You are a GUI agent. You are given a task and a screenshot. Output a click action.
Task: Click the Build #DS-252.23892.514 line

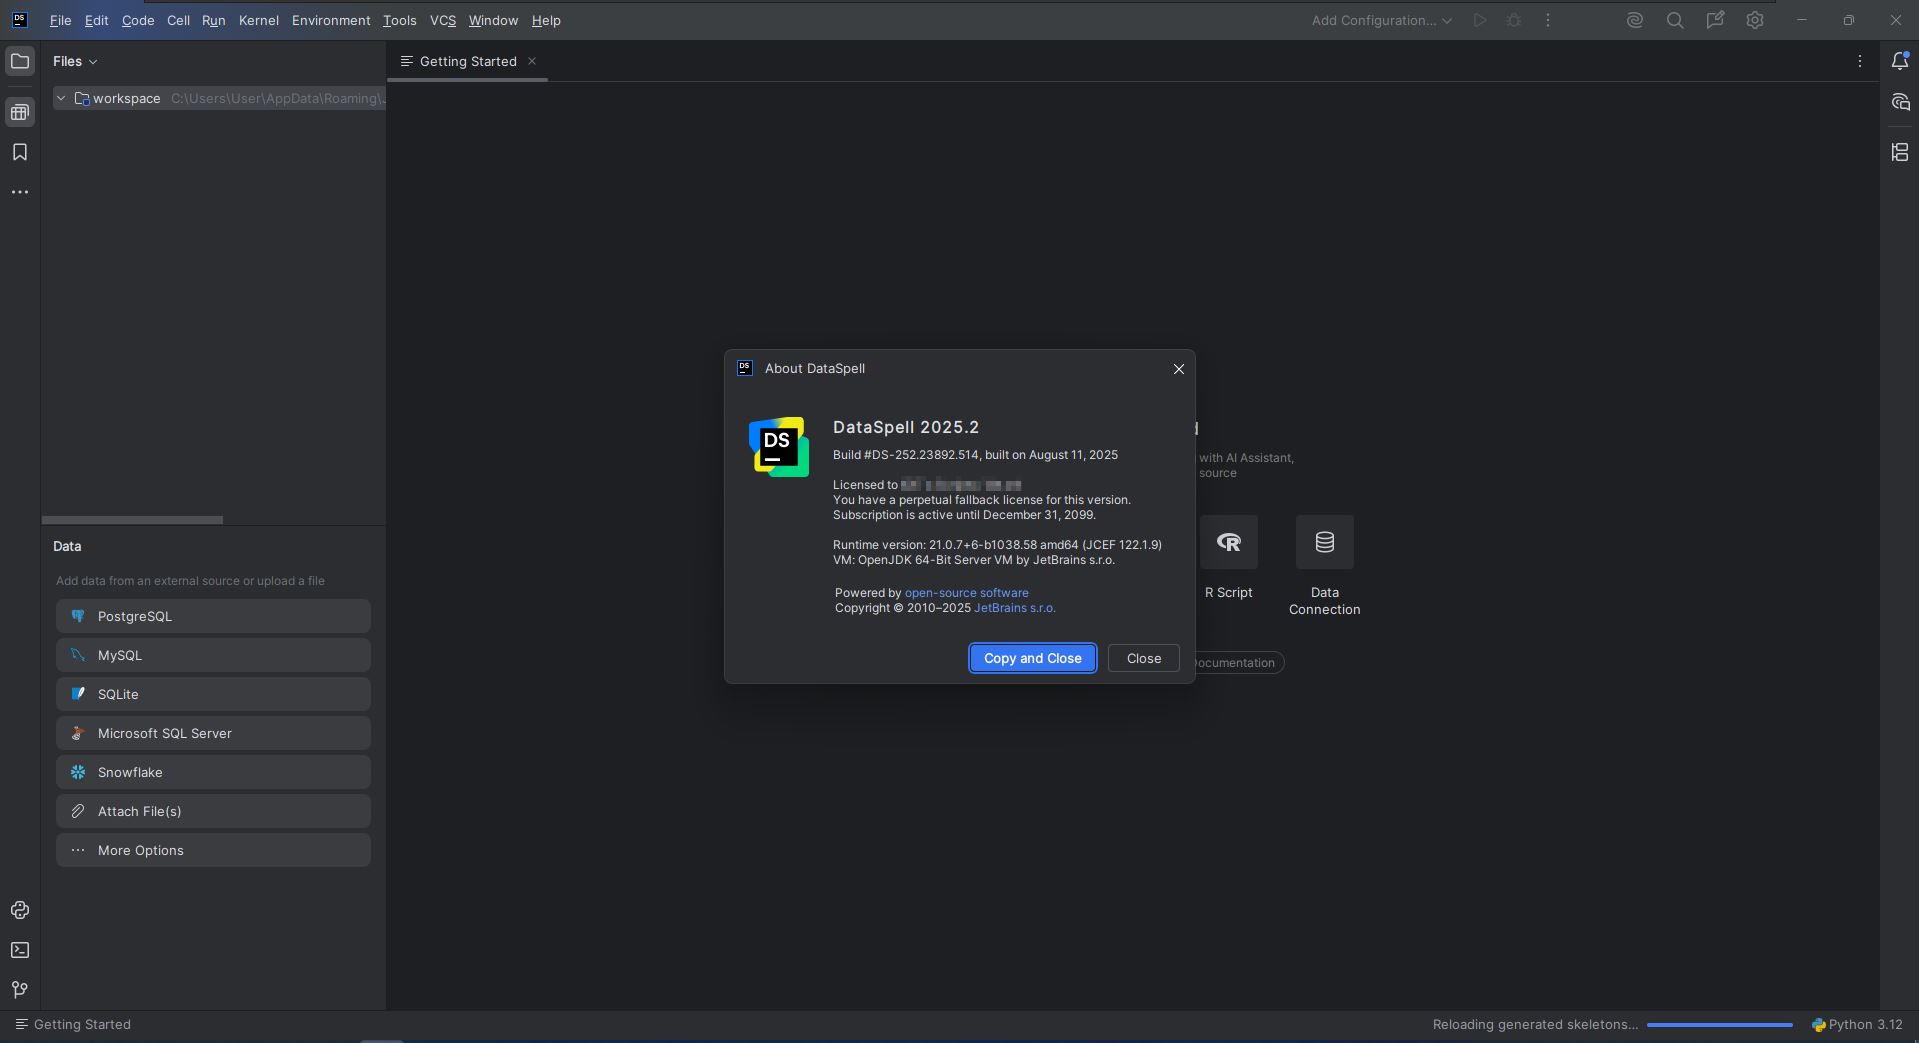[975, 455]
